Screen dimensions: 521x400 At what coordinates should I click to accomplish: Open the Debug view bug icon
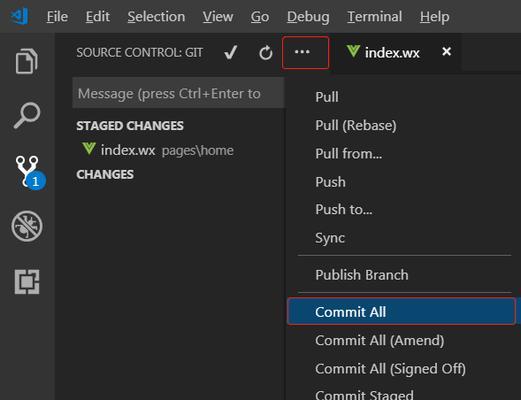[27, 226]
